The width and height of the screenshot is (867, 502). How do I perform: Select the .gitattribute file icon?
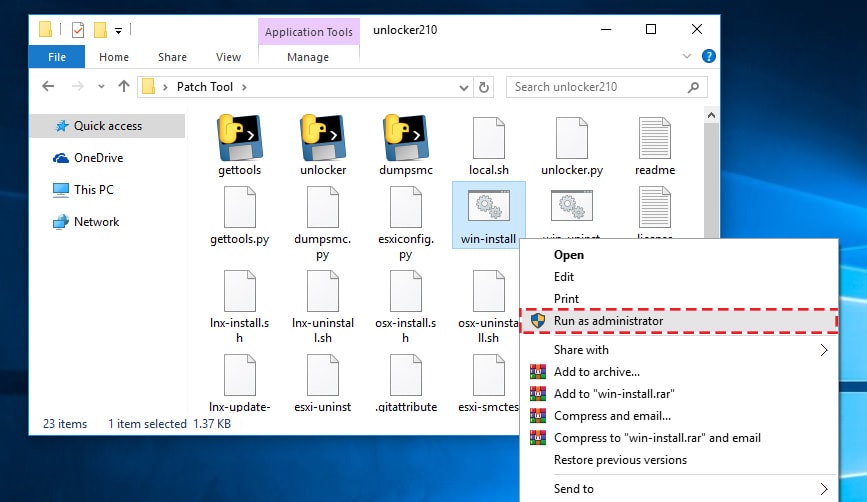(406, 375)
